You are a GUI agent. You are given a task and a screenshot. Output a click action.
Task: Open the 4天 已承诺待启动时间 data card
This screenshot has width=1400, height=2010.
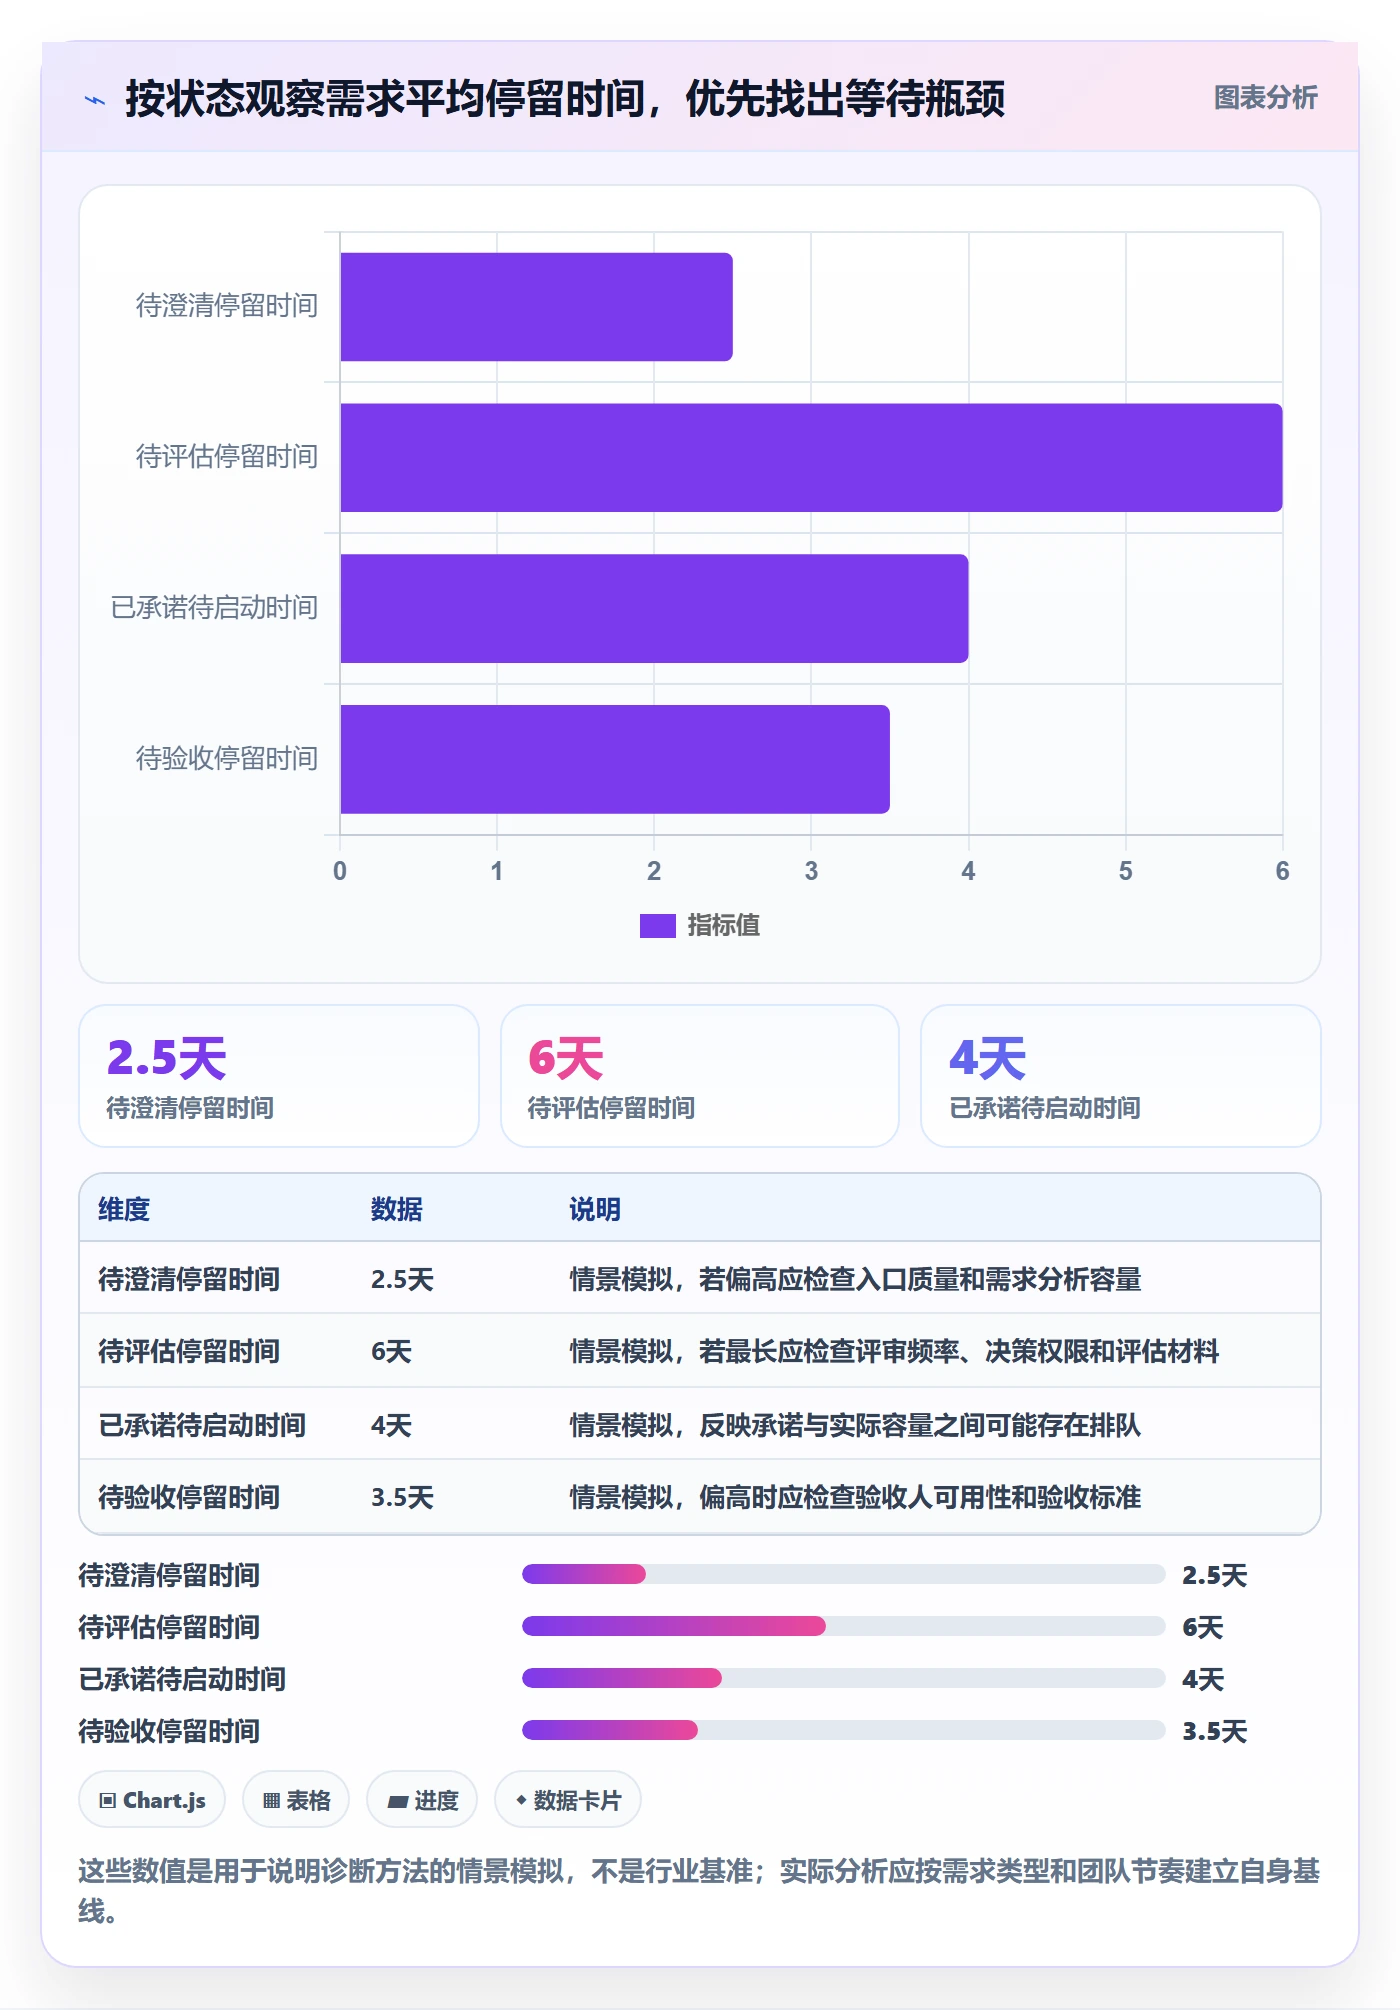click(x=1121, y=1076)
